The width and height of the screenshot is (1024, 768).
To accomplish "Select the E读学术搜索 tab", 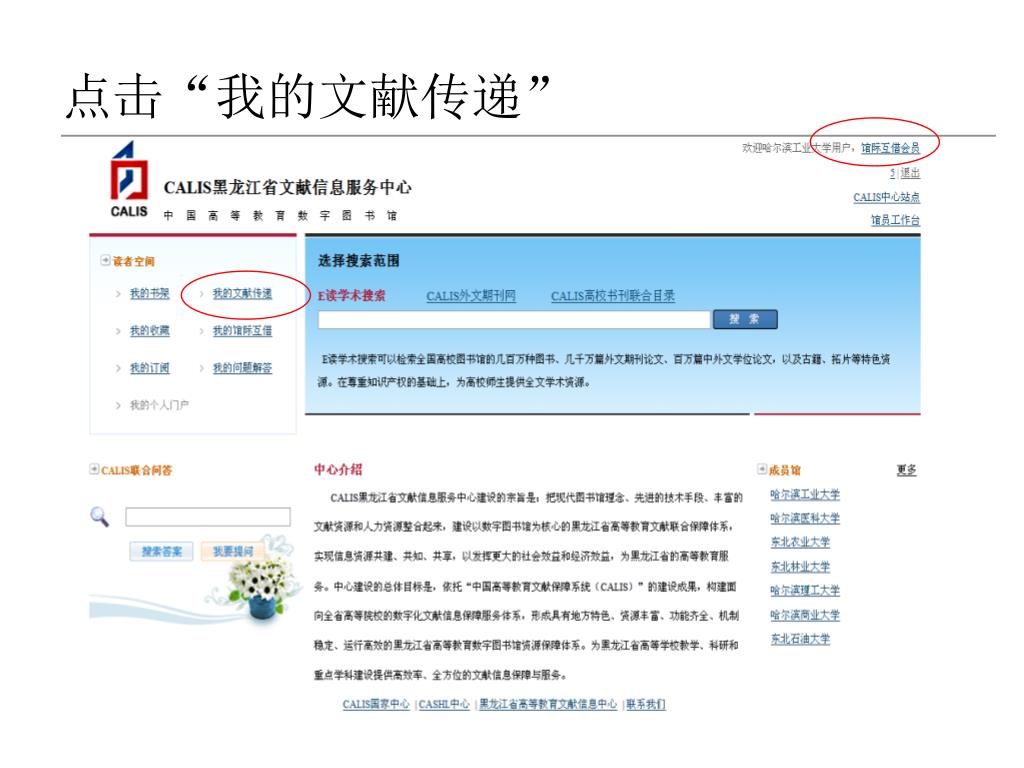I will point(351,295).
